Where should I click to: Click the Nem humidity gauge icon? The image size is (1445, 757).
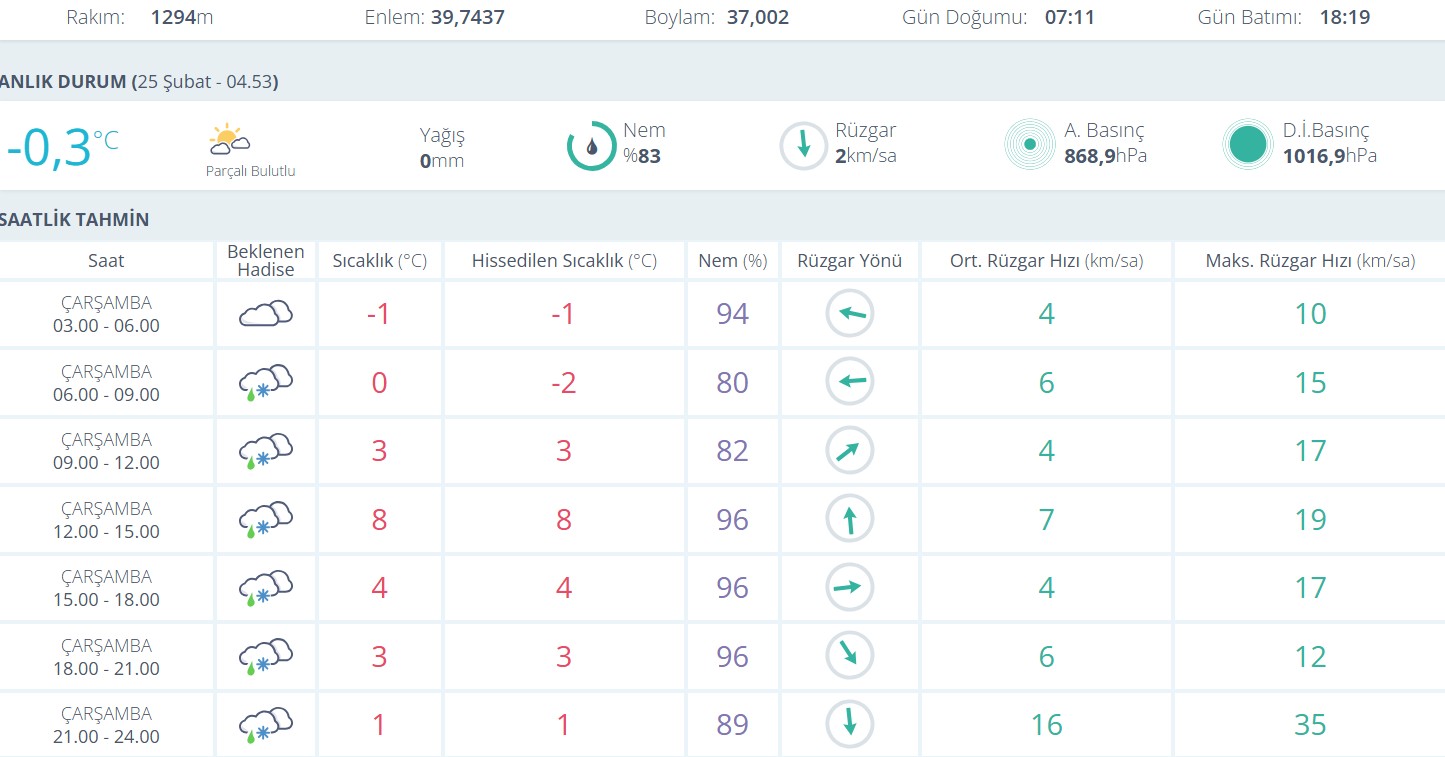(x=591, y=145)
